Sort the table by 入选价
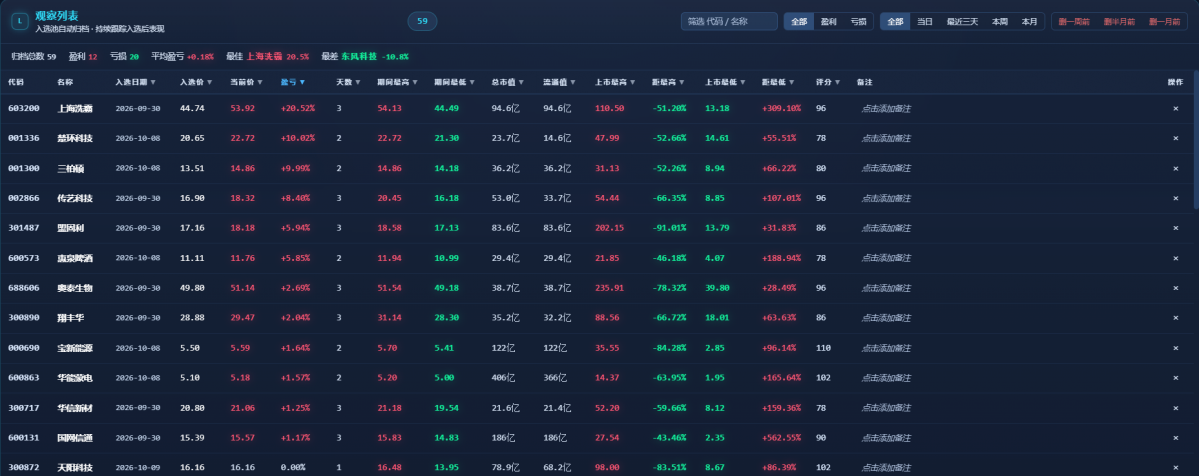Viewport: 1199px width, 476px height. tap(195, 82)
